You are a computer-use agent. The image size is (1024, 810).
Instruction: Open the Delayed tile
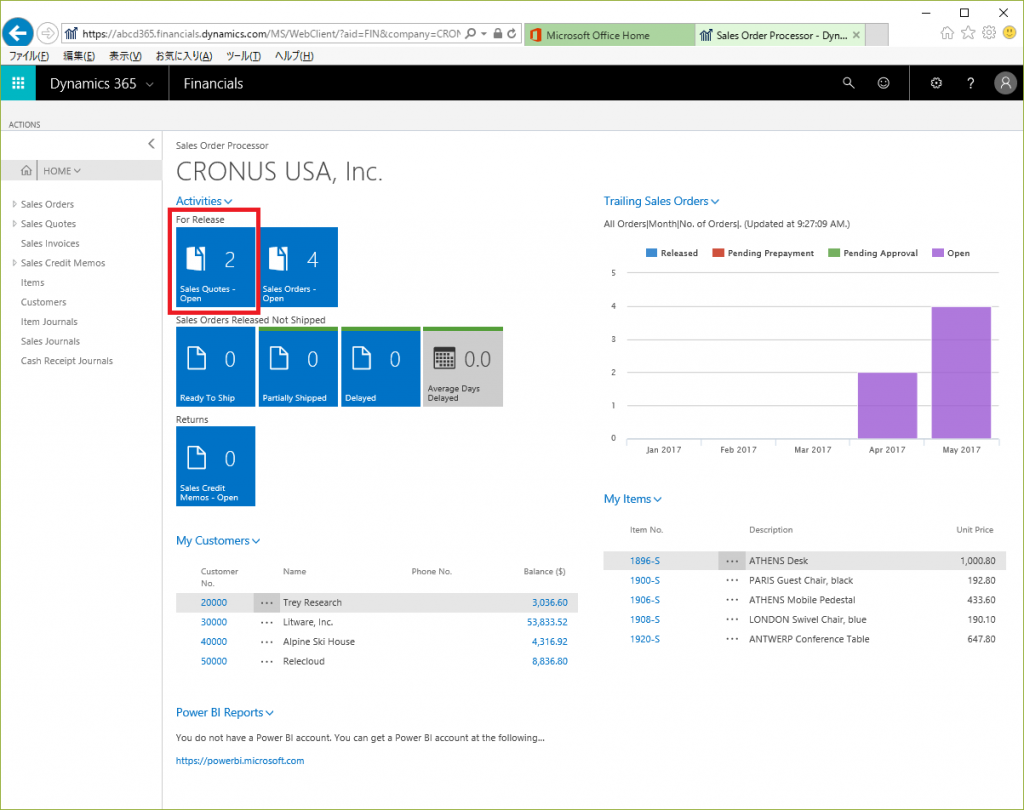(x=381, y=366)
